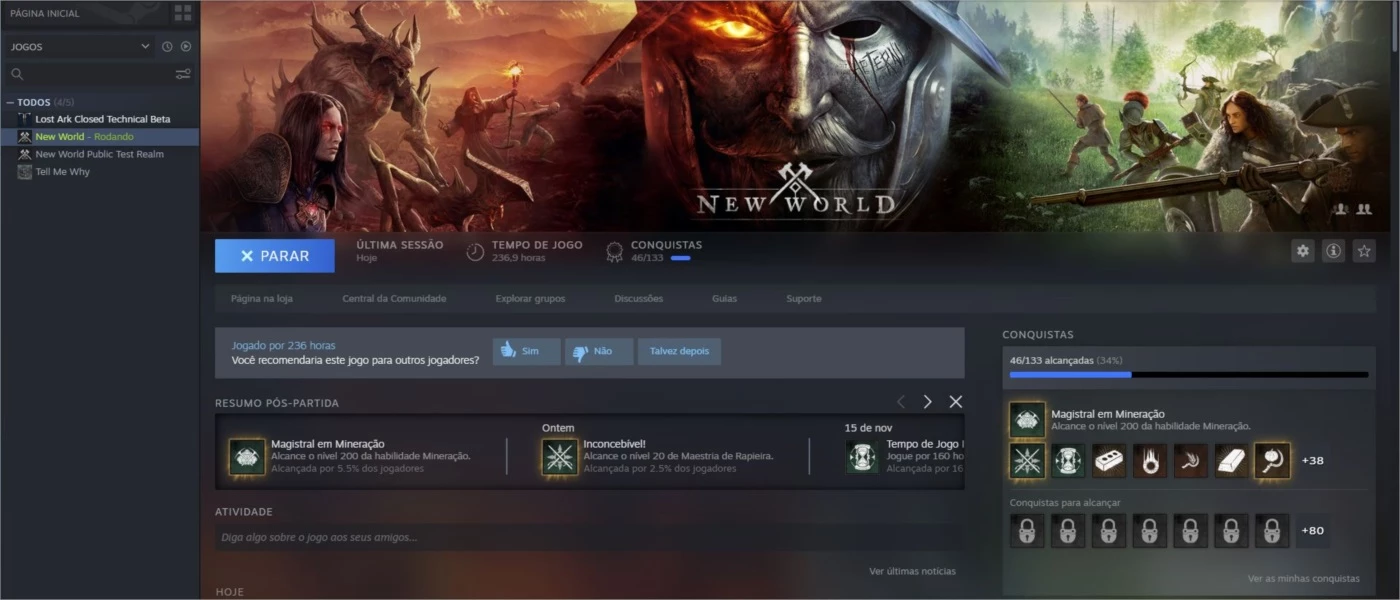Go to previous Resumo Pós-Partida page
Viewport: 1400px width, 600px height.
[x=901, y=402]
